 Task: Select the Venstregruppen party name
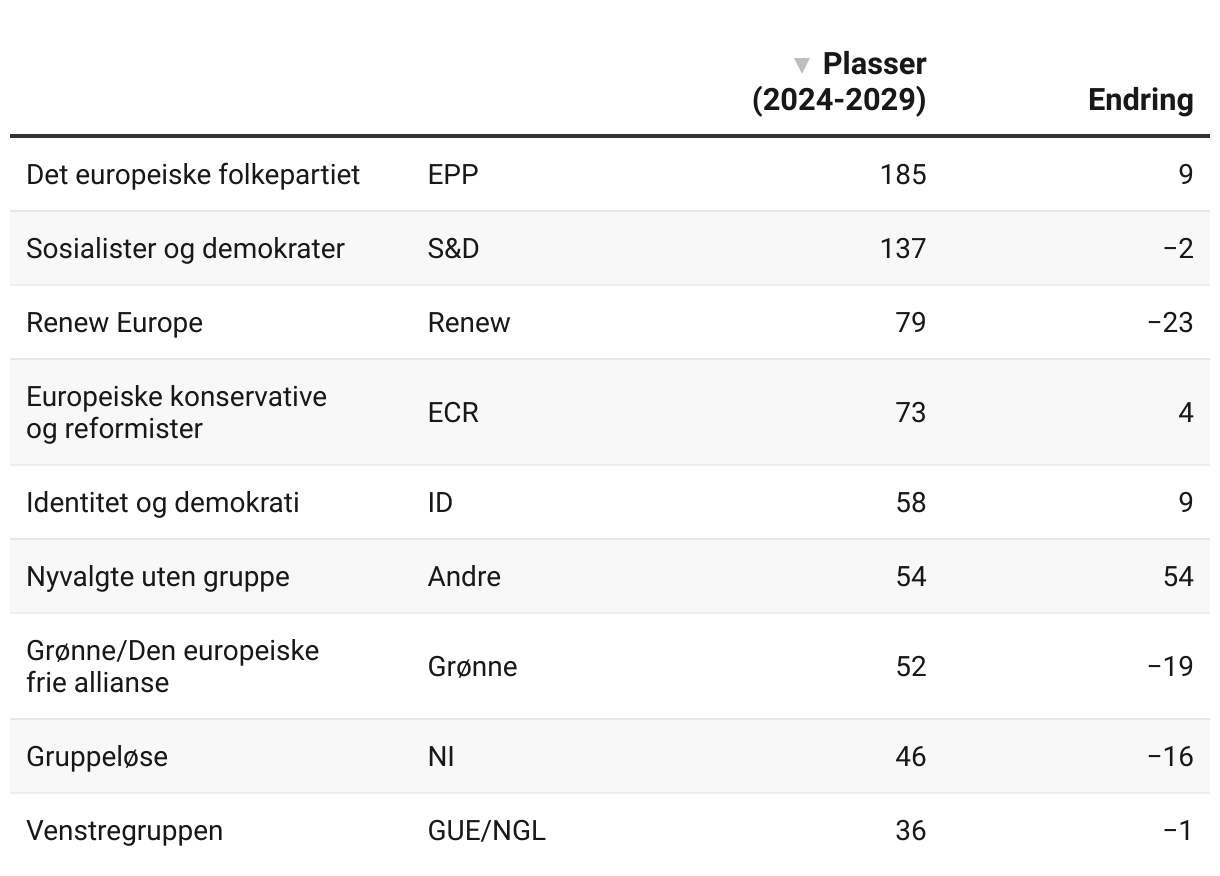tap(124, 831)
